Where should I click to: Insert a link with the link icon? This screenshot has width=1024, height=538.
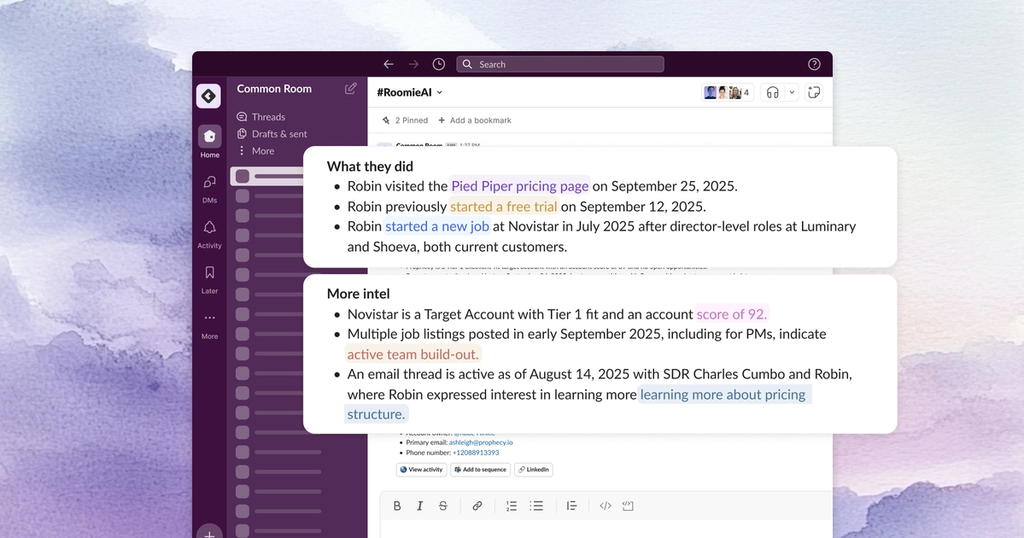[x=477, y=506]
